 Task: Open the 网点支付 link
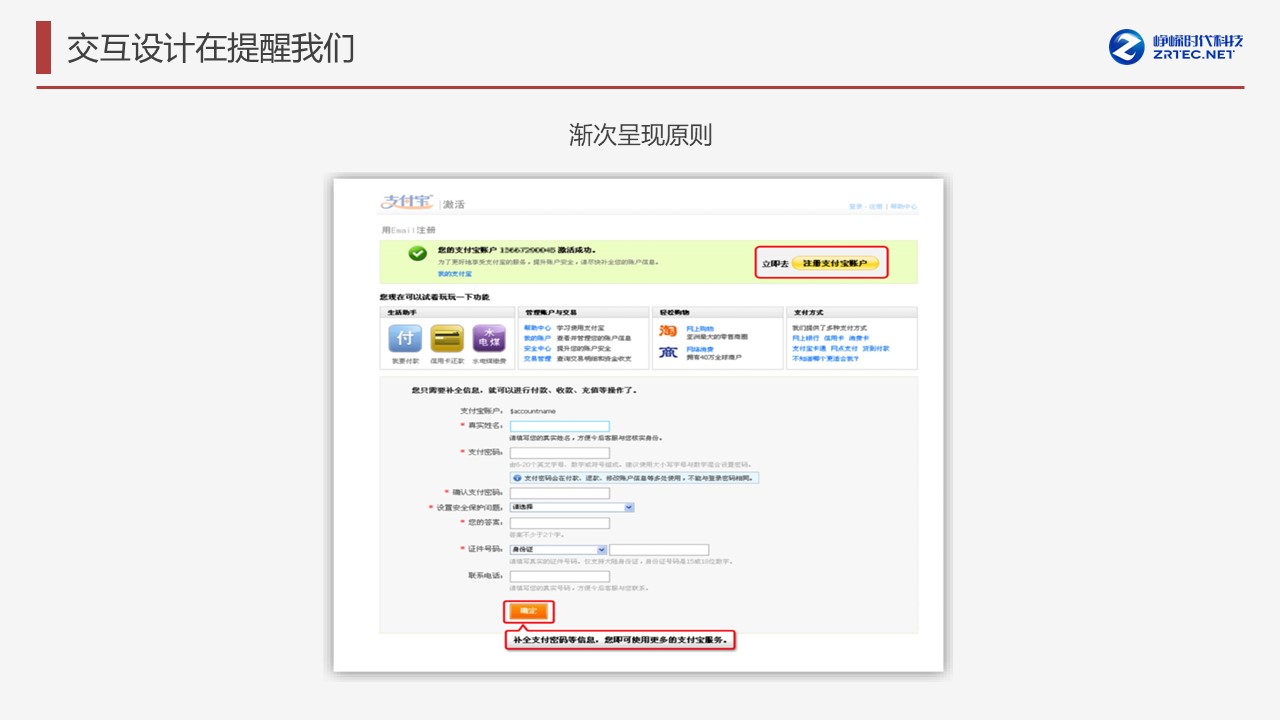tap(845, 348)
